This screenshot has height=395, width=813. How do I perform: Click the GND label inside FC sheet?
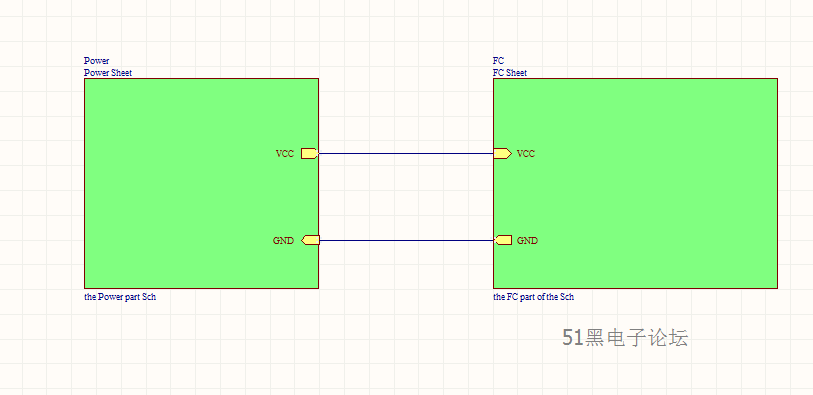tap(527, 241)
